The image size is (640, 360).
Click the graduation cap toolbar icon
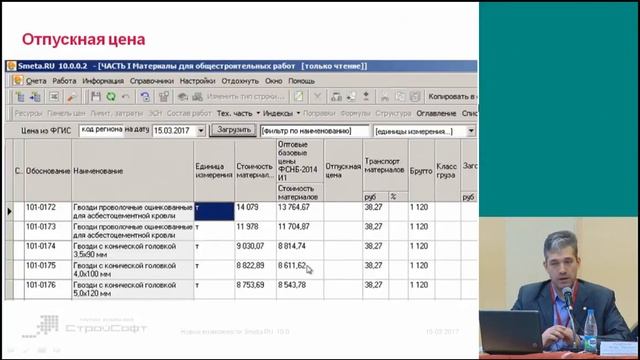pyautogui.click(x=182, y=97)
